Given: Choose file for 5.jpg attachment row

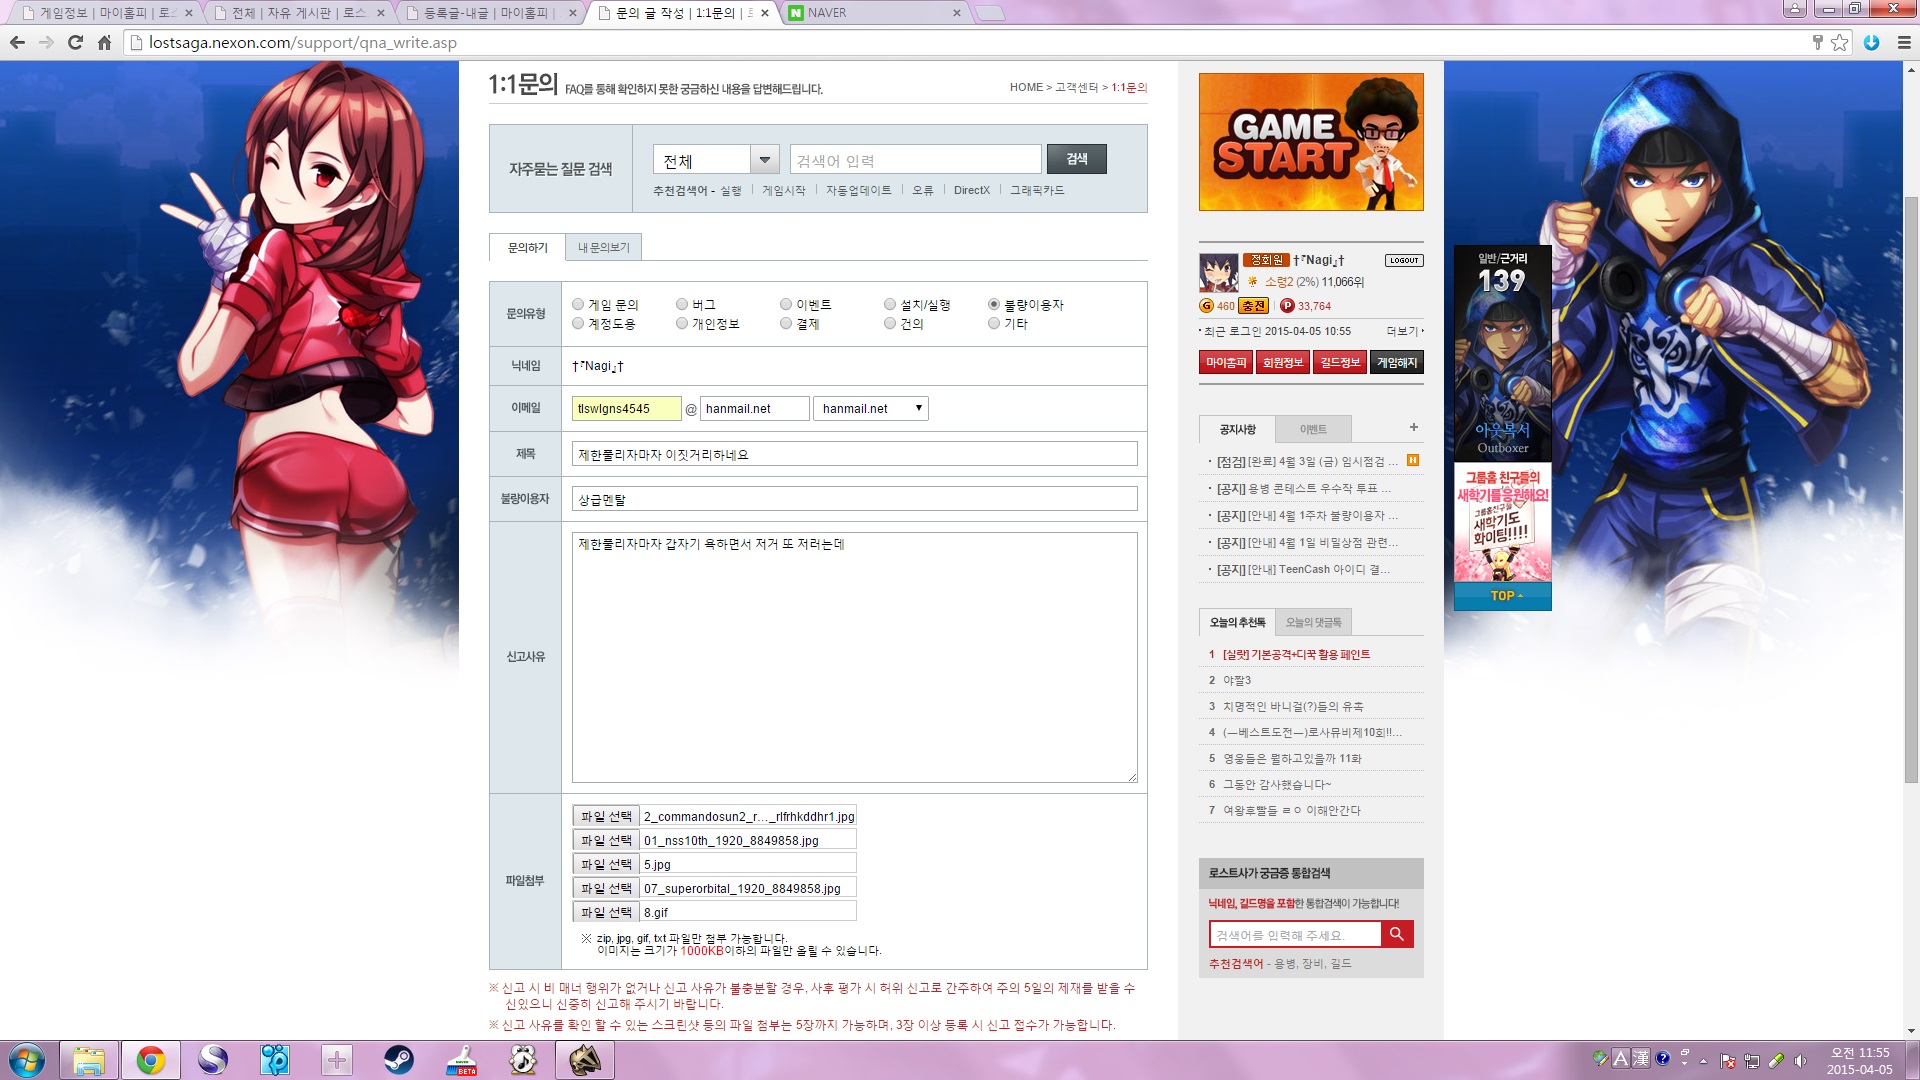Looking at the screenshot, I should coord(605,864).
